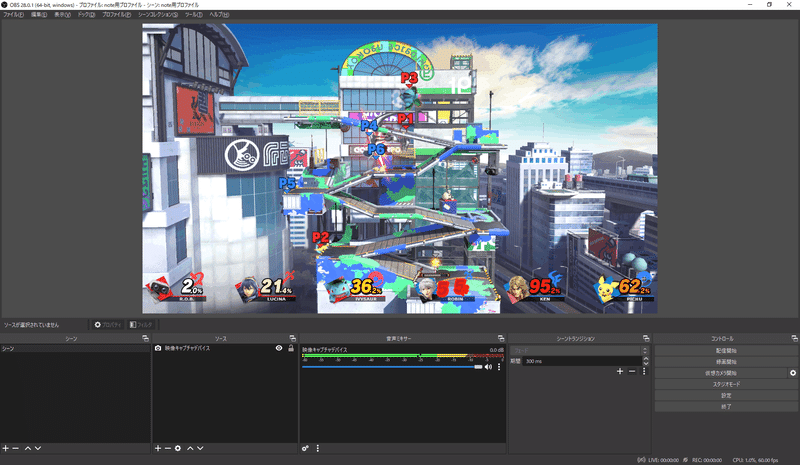Click the LIVE: 00:00:00 status text

[663, 460]
